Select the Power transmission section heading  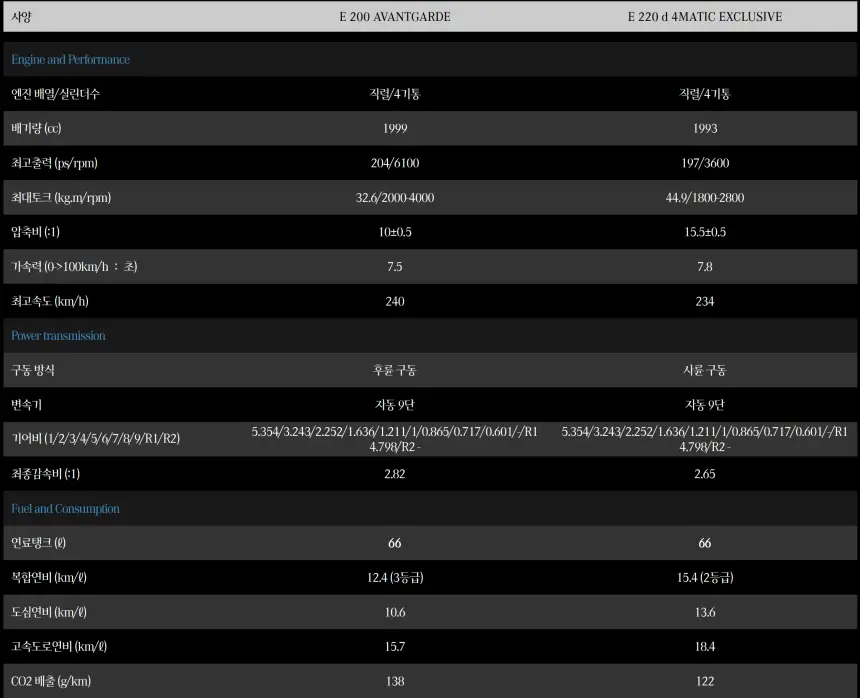click(x=58, y=336)
